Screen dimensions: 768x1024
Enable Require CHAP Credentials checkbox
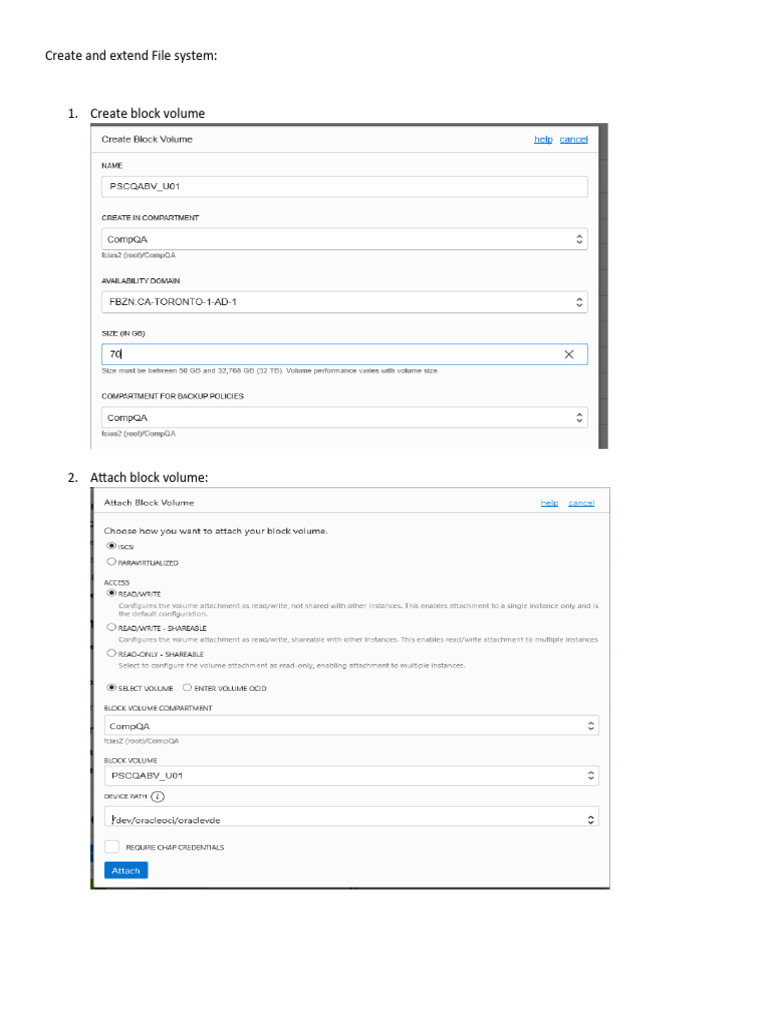click(112, 847)
